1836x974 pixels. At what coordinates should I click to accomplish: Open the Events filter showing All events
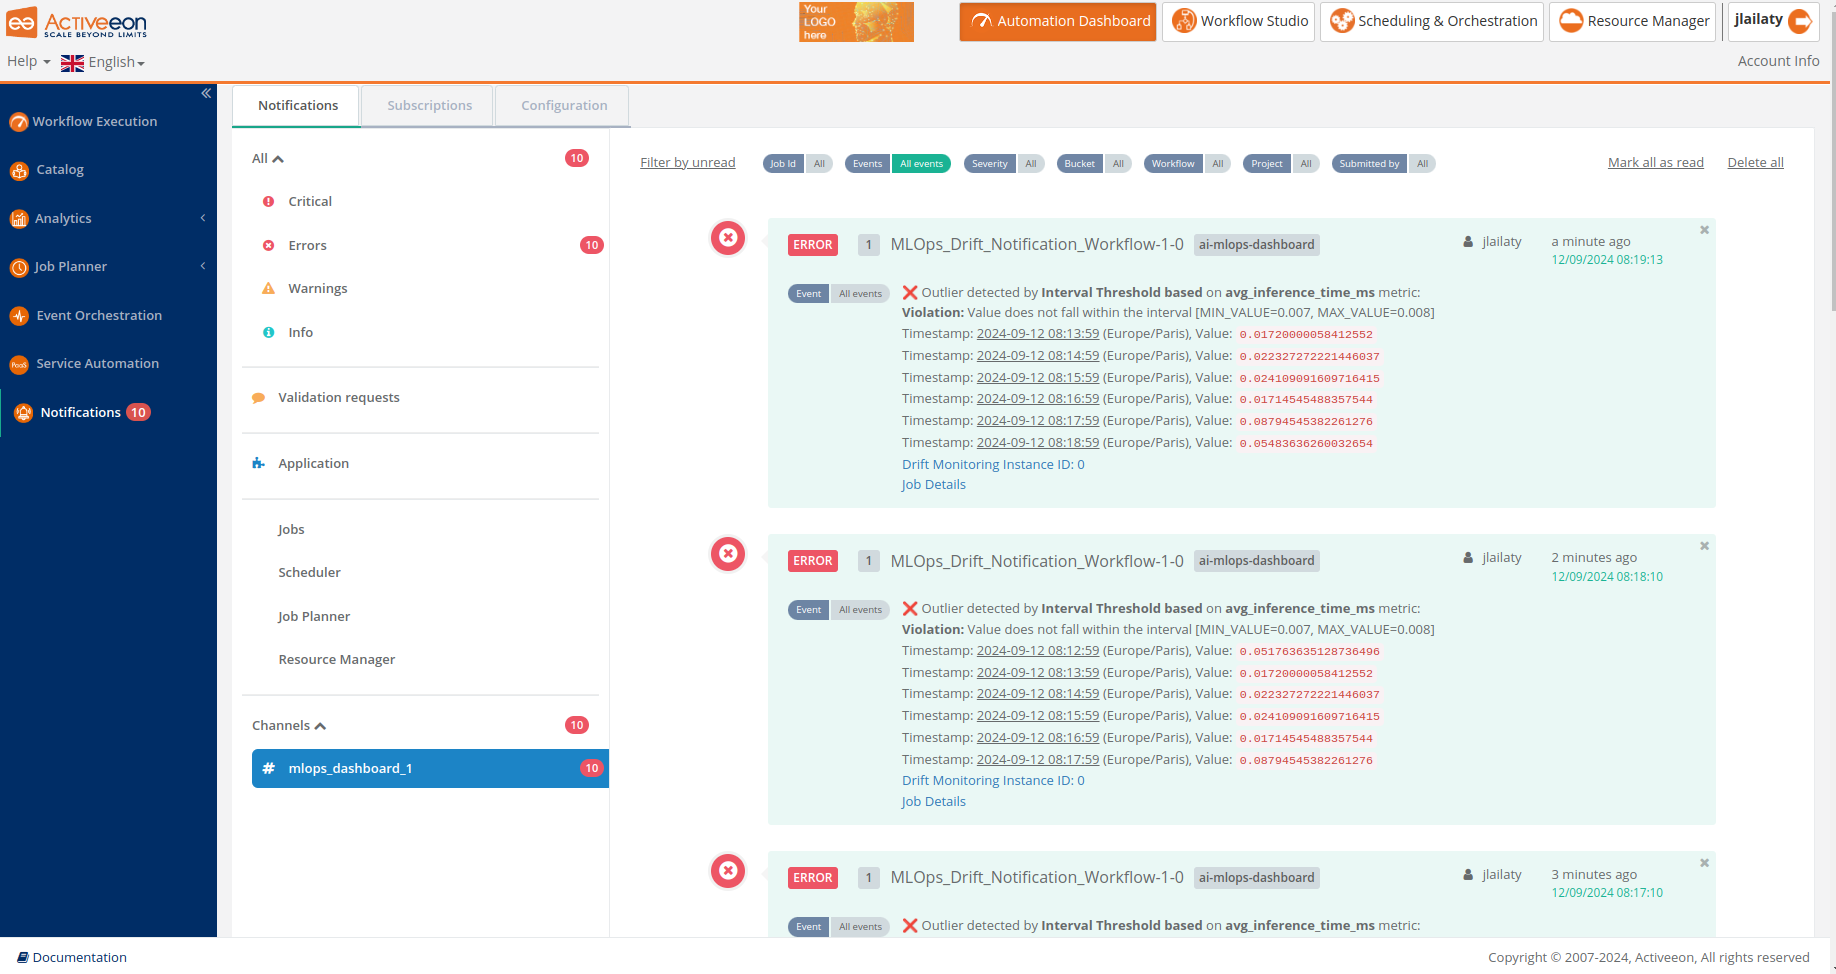897,164
